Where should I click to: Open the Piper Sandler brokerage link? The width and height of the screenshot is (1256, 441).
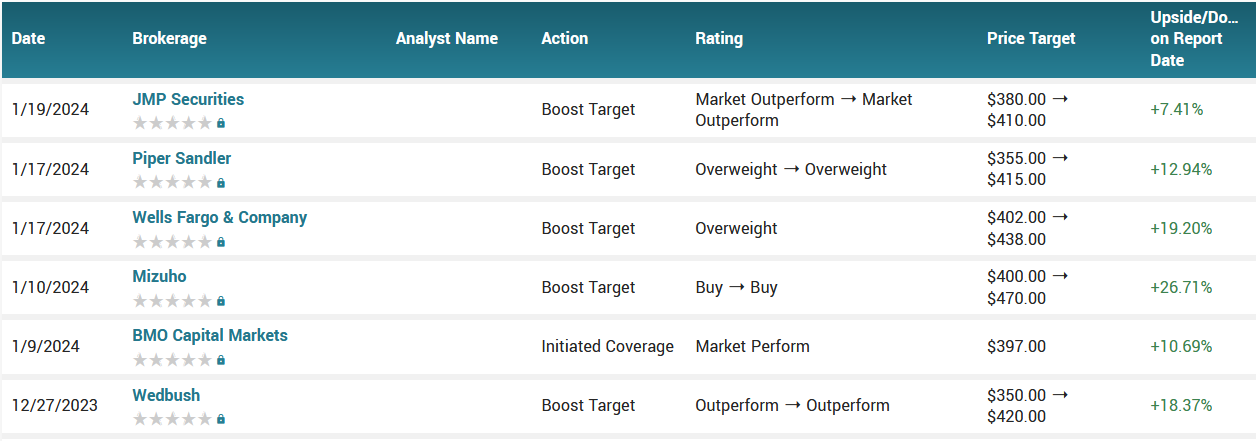click(181, 158)
